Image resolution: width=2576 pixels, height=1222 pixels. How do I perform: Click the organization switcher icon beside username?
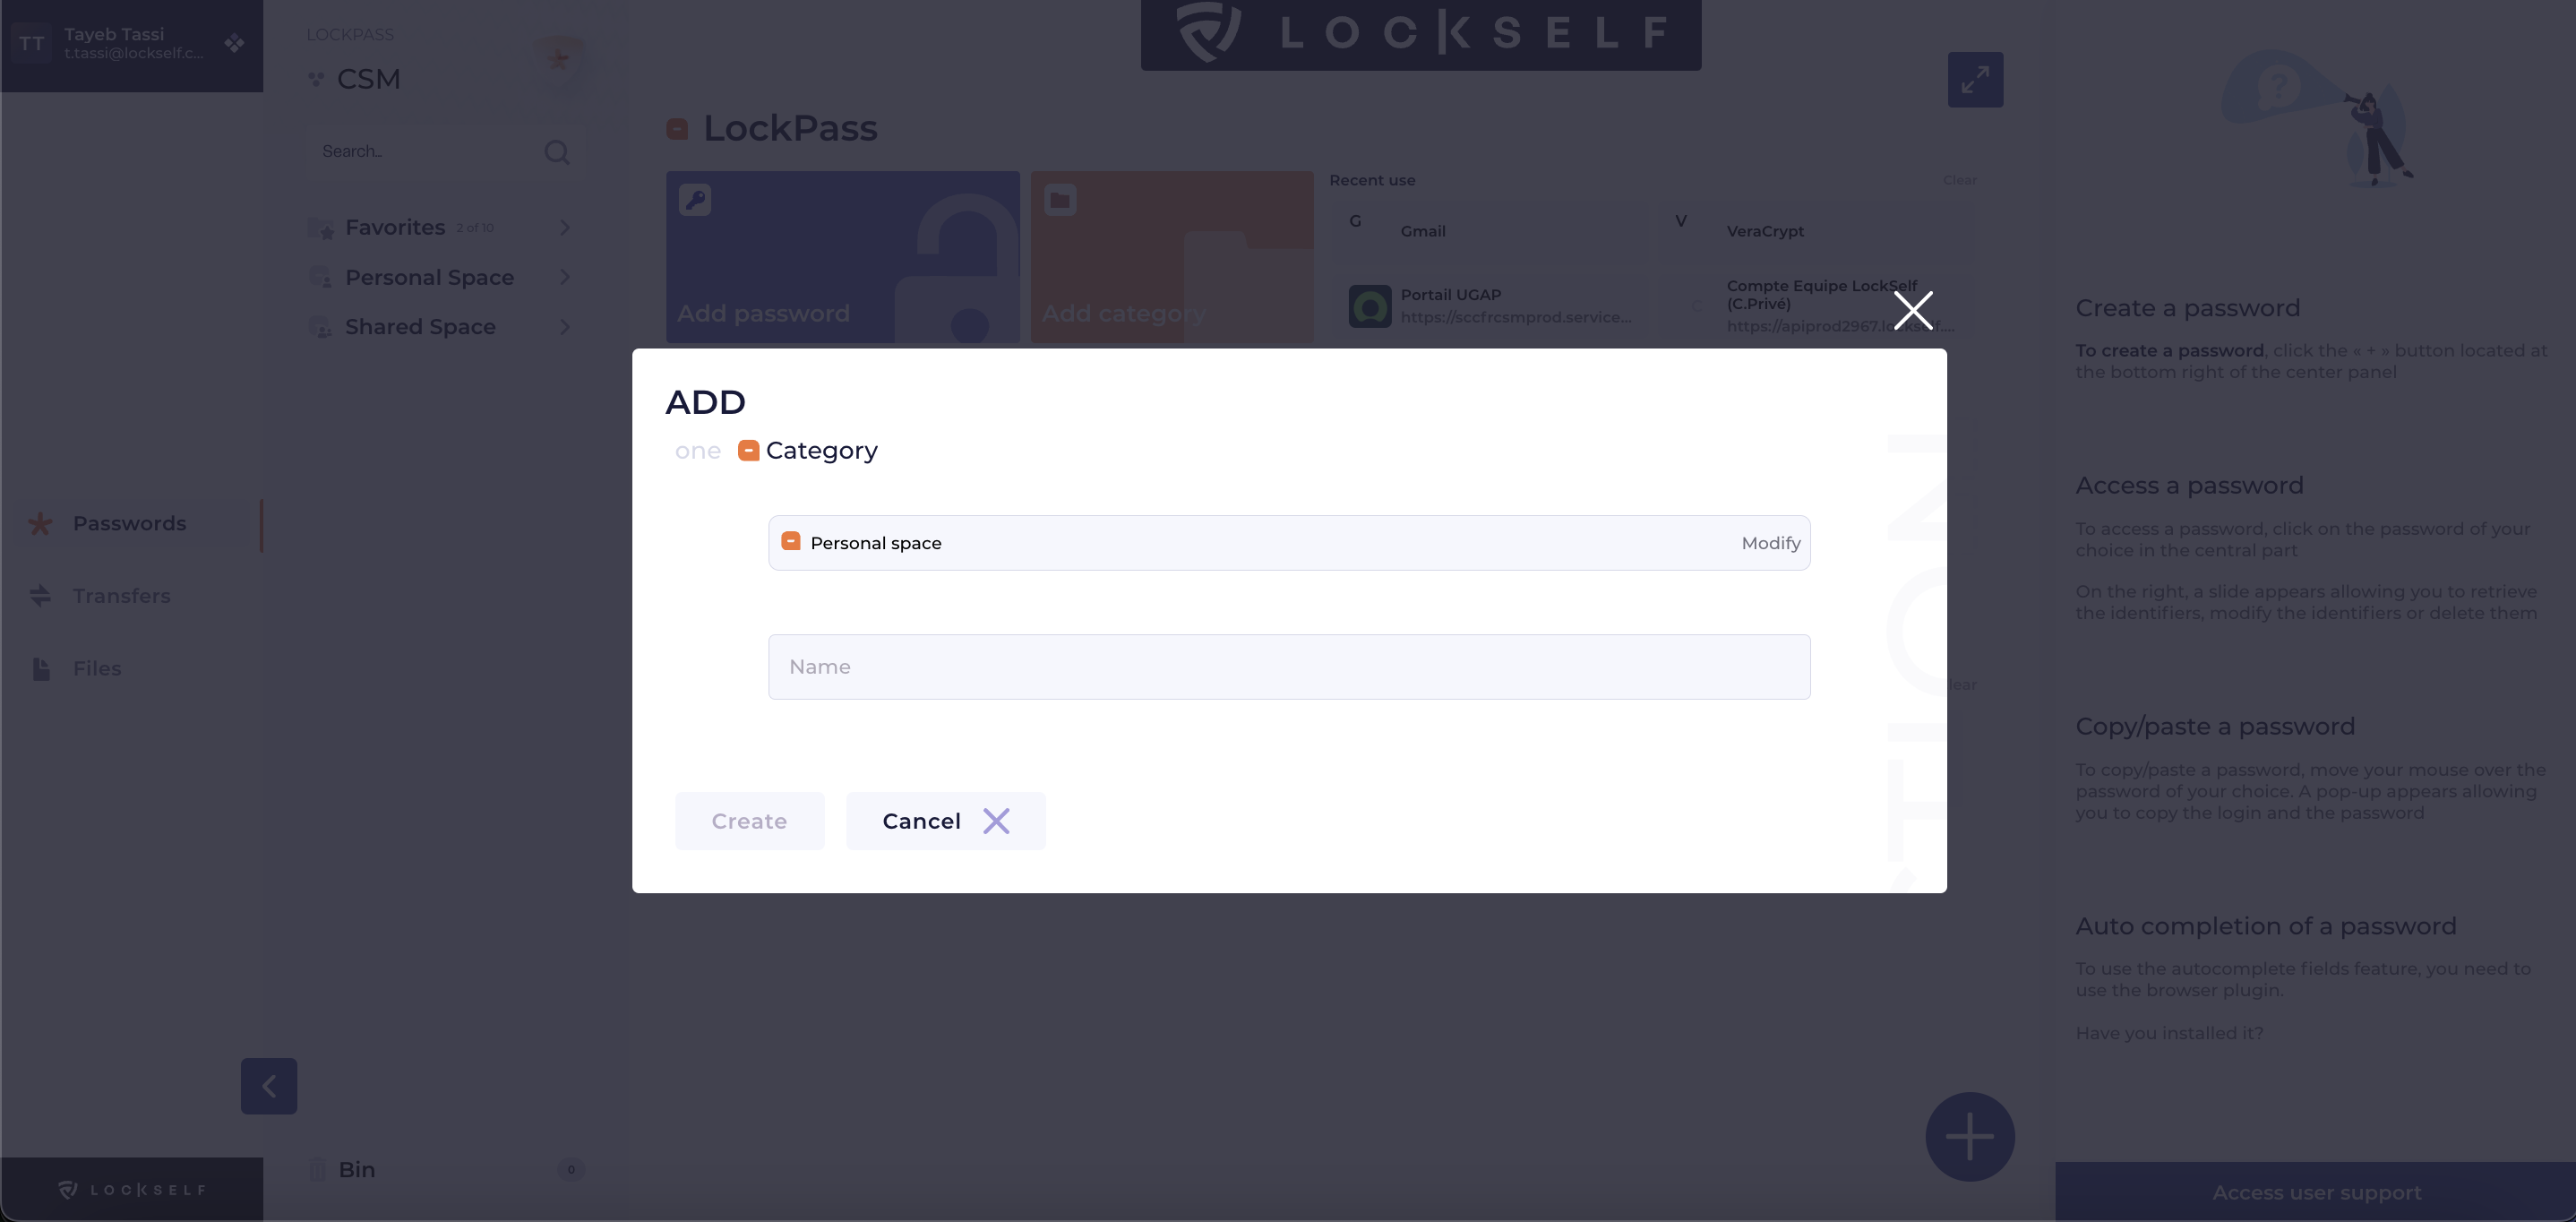pyautogui.click(x=234, y=43)
